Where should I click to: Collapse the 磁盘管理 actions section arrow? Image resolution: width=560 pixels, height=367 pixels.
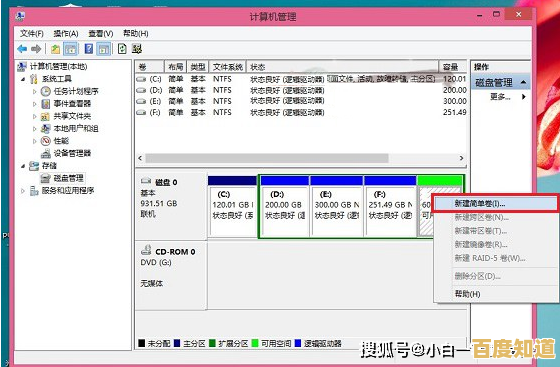pos(524,82)
